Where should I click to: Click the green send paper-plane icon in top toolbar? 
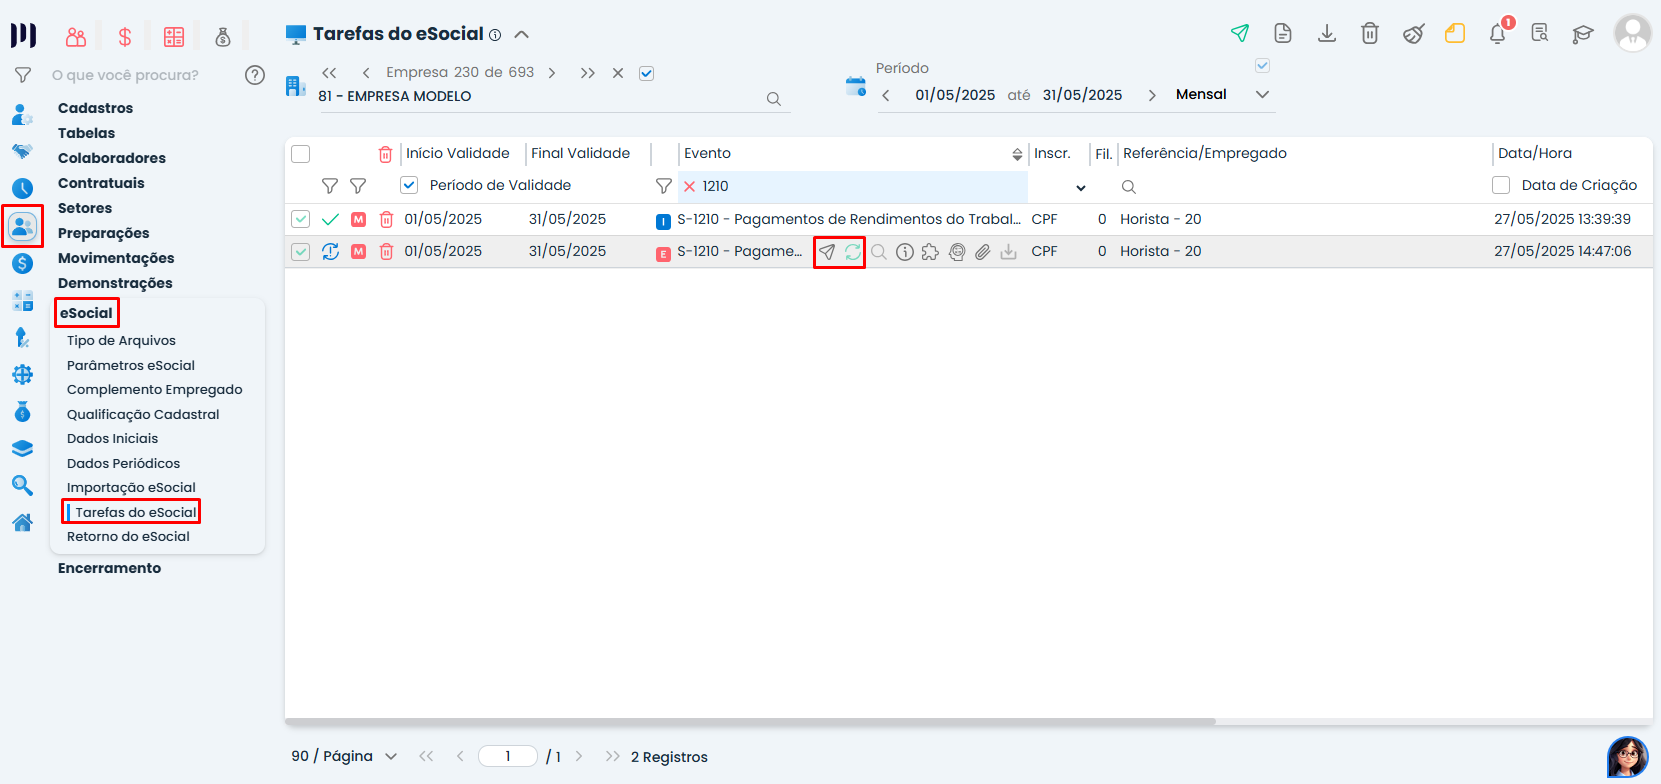1240,33
